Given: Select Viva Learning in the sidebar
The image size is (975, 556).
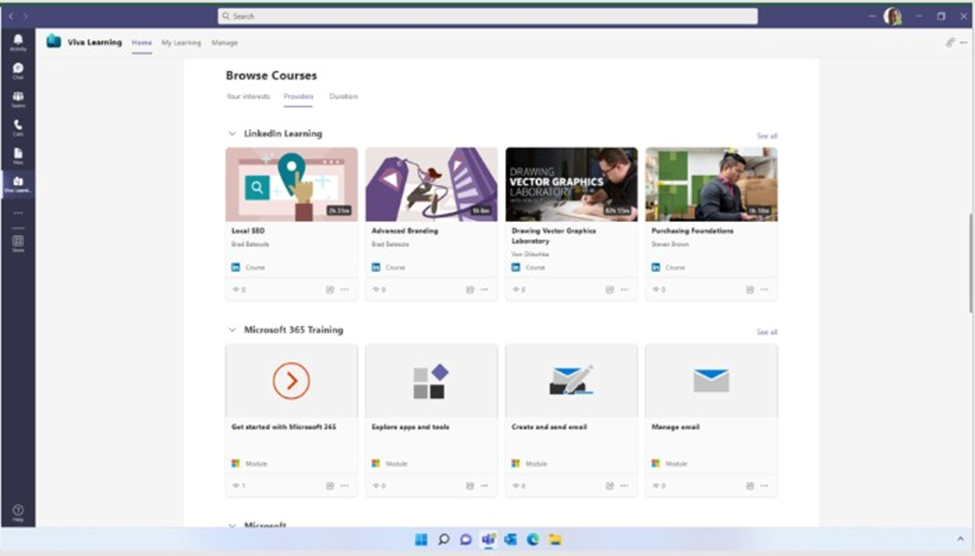Looking at the screenshot, I should pyautogui.click(x=18, y=184).
